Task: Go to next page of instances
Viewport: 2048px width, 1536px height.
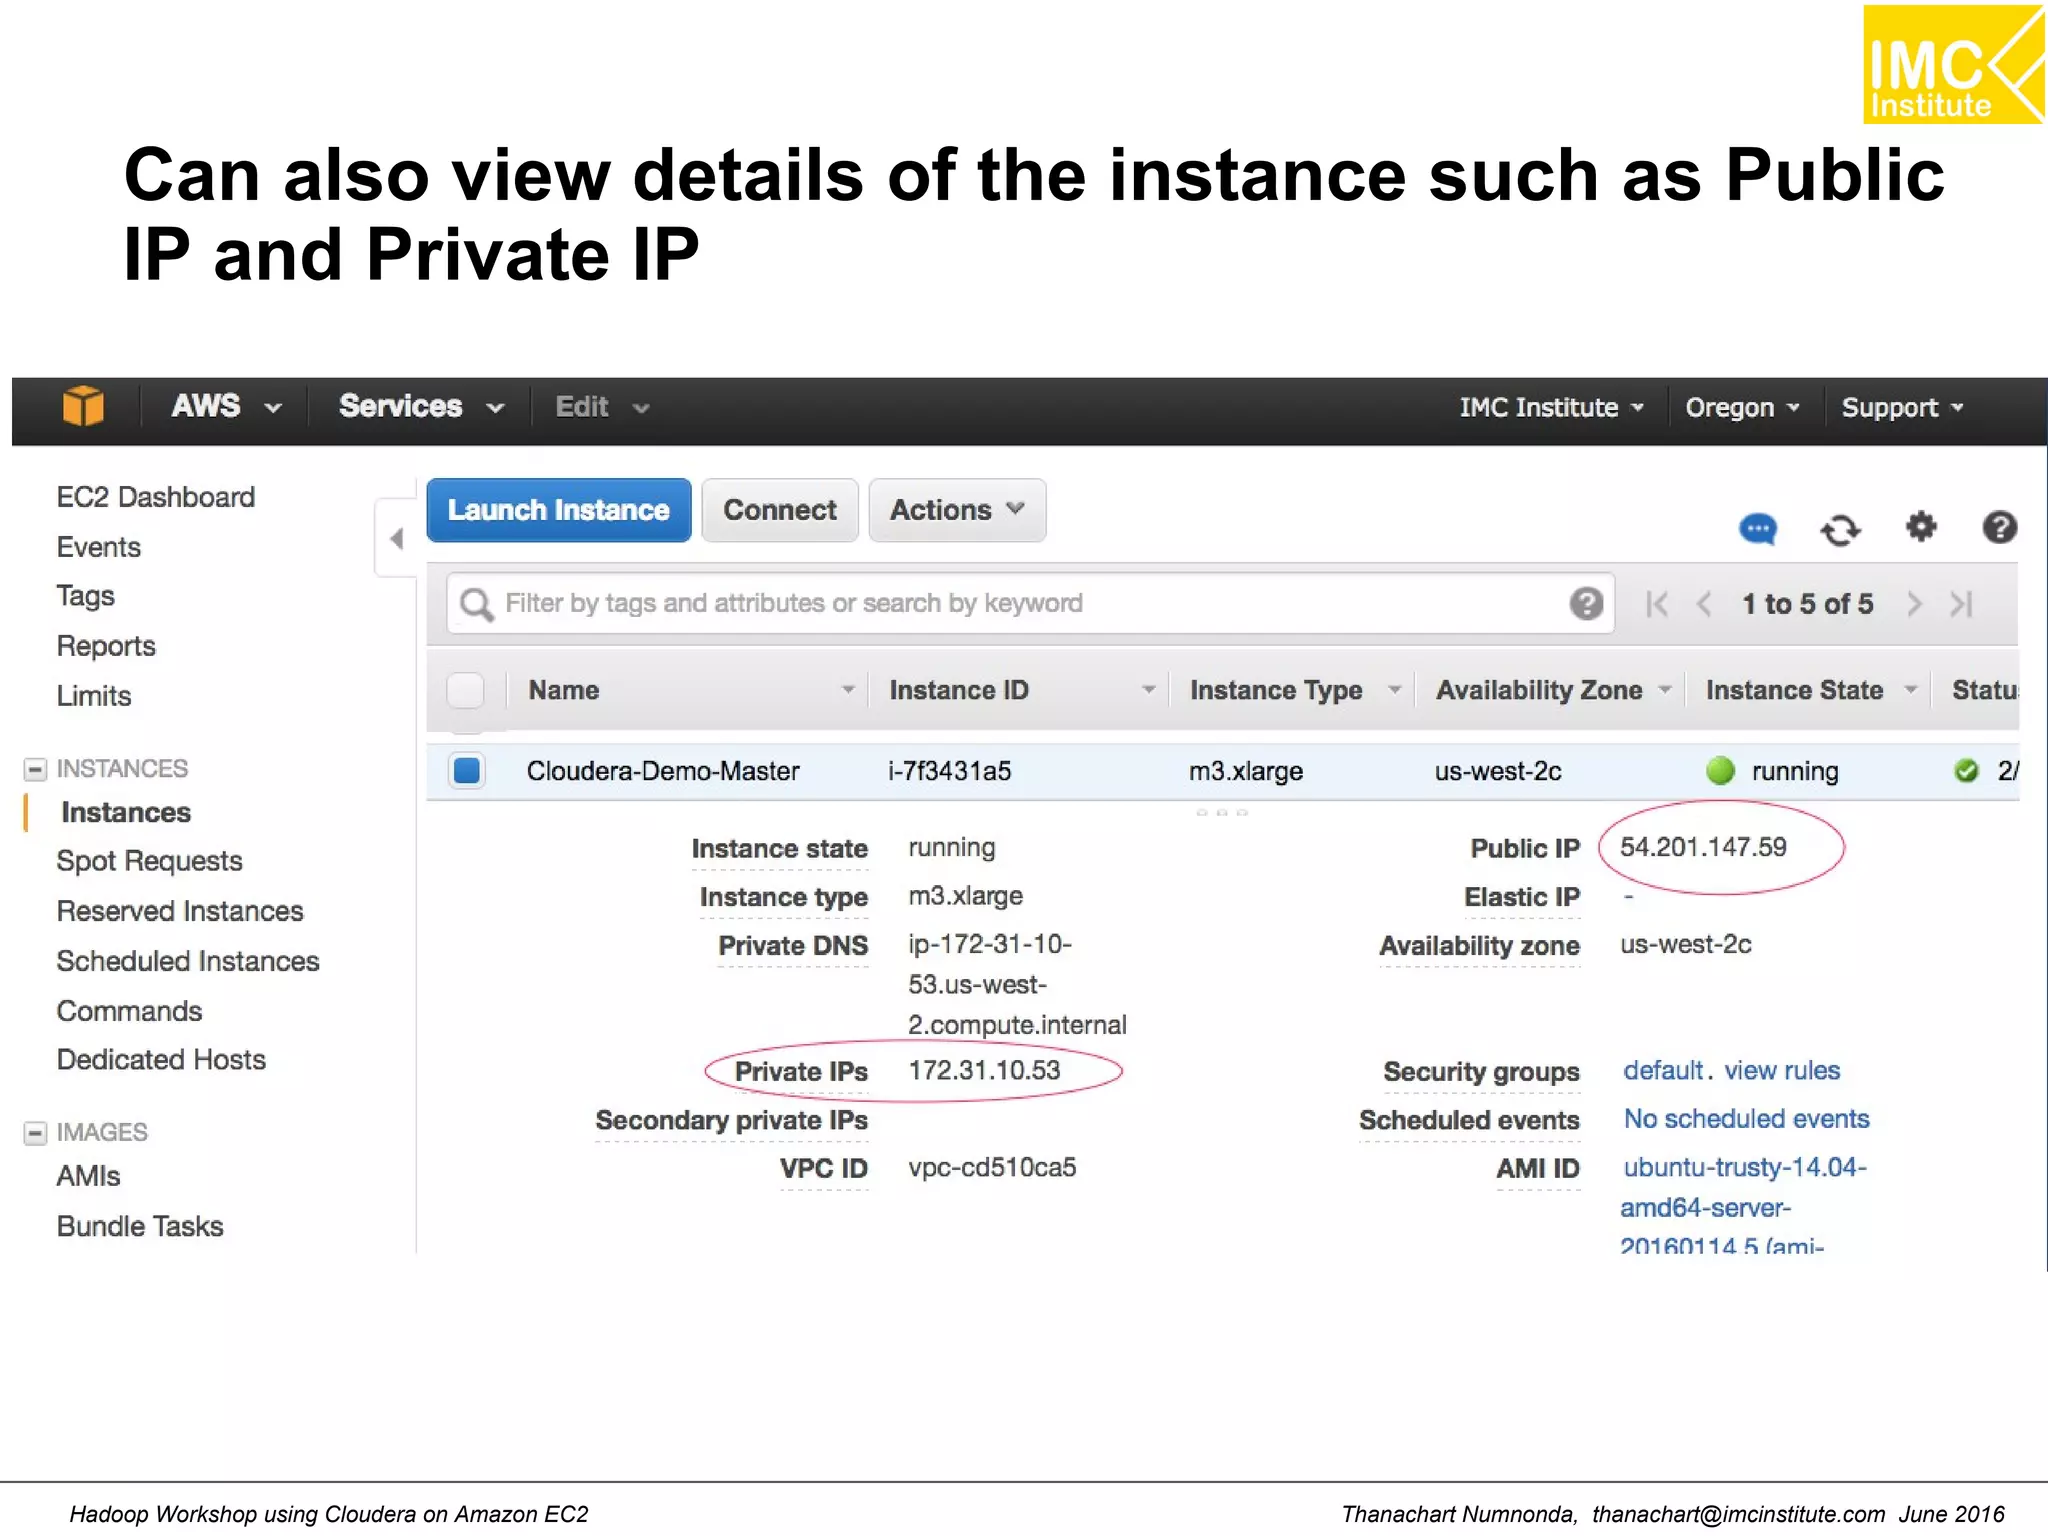Action: pos(1914,604)
